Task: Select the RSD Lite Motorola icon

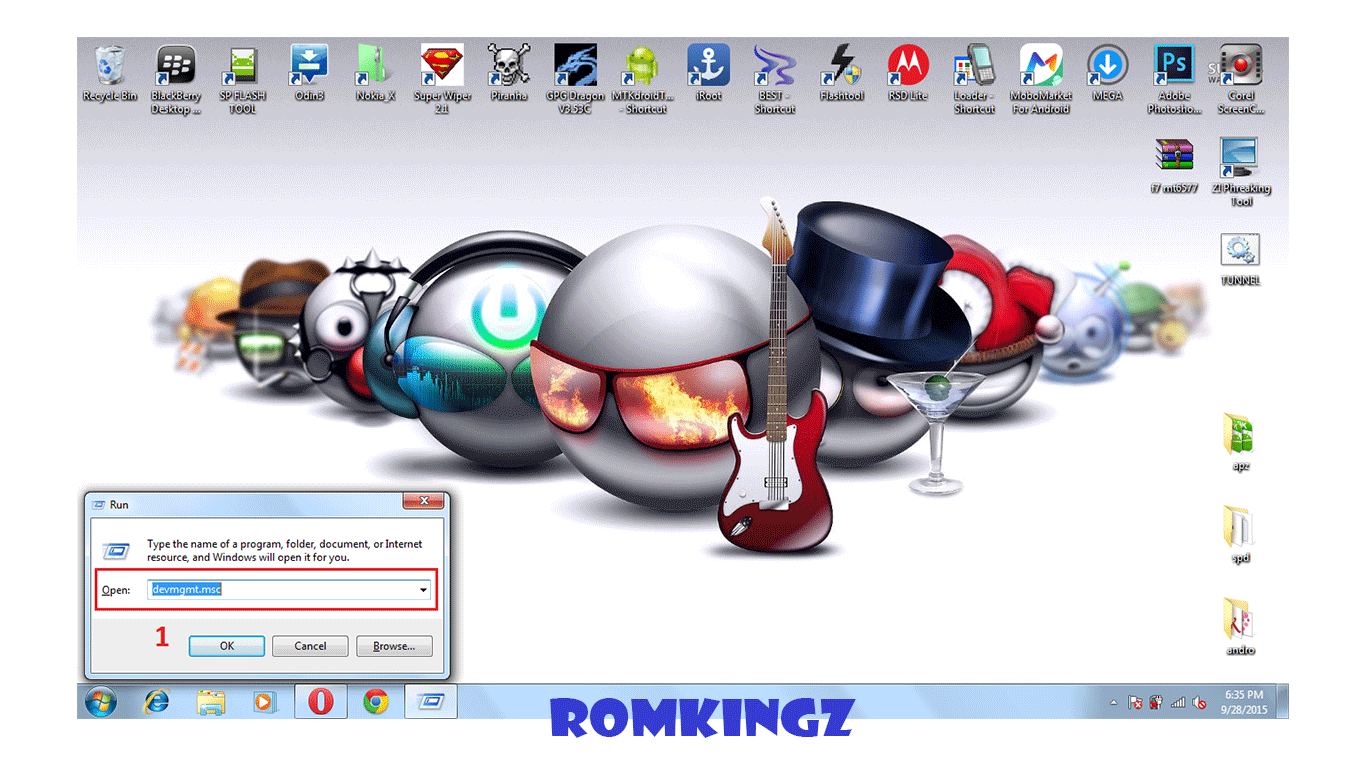Action: click(x=908, y=72)
